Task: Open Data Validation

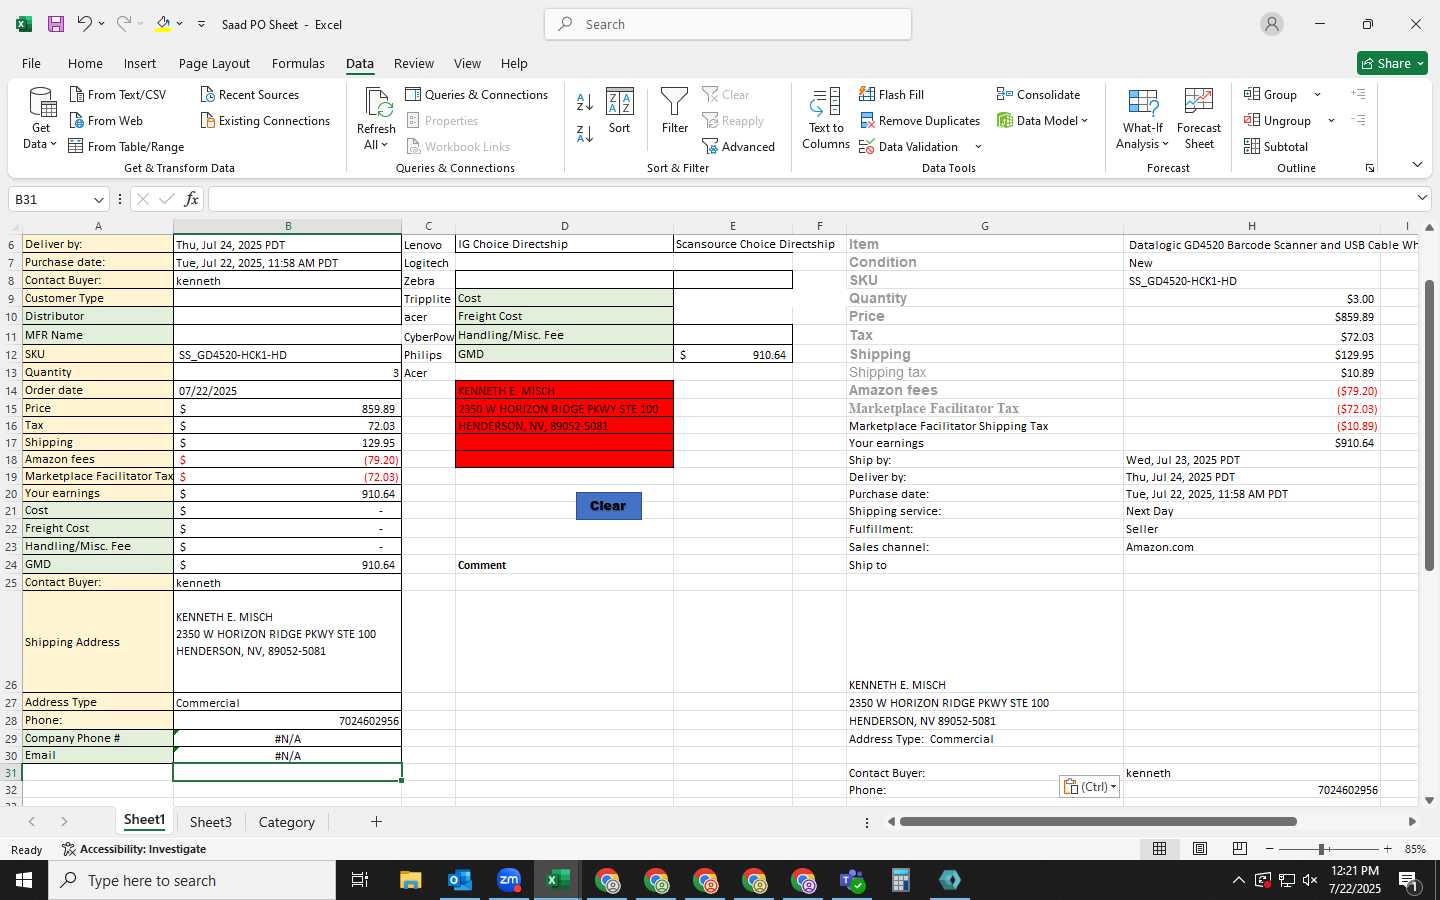Action: [909, 147]
